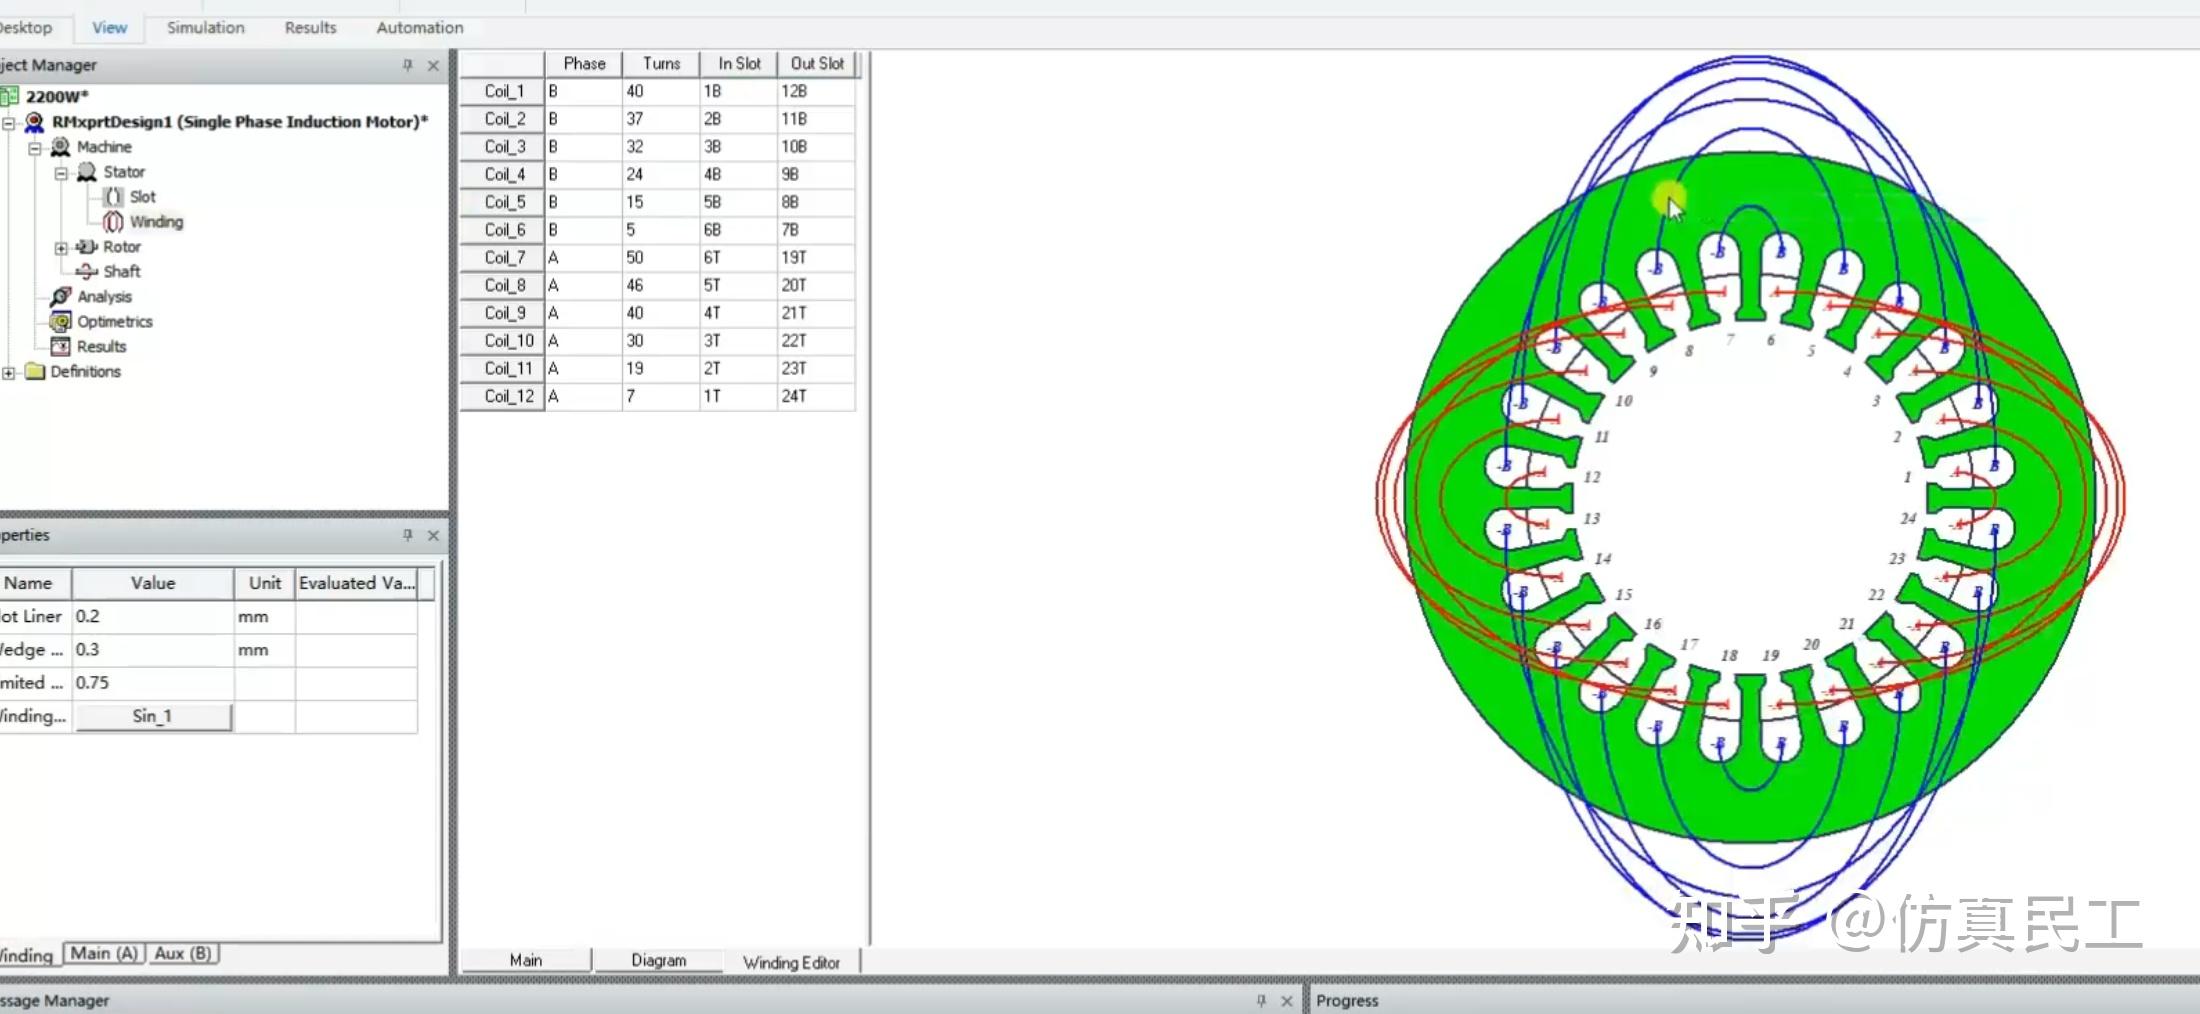
Task: Select the 2200W project icon
Action: pos(9,96)
